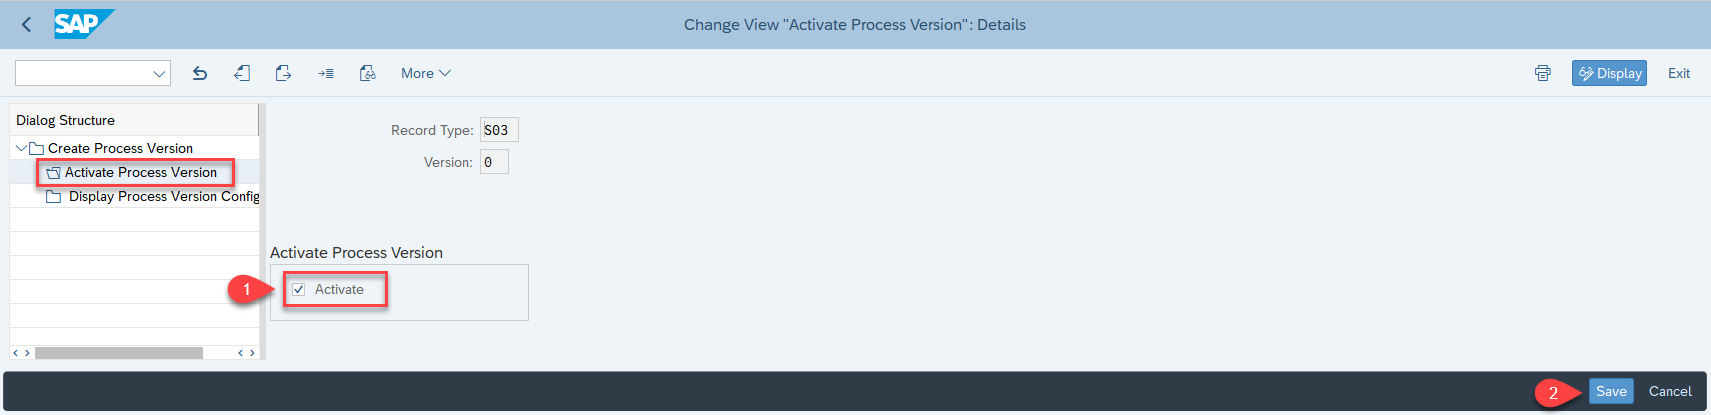Collapse the Create Process Version node

[21, 148]
